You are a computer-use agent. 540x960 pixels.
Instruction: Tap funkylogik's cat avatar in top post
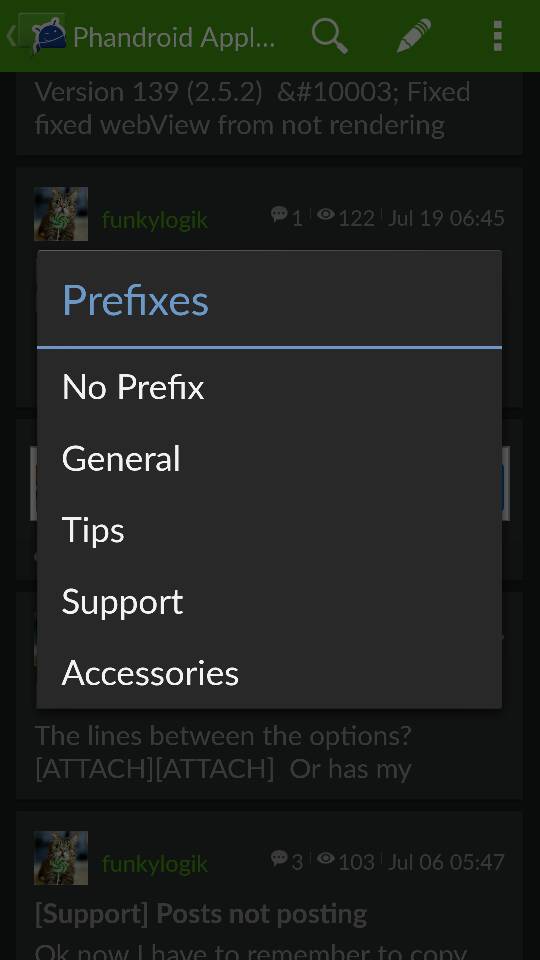tap(61, 214)
